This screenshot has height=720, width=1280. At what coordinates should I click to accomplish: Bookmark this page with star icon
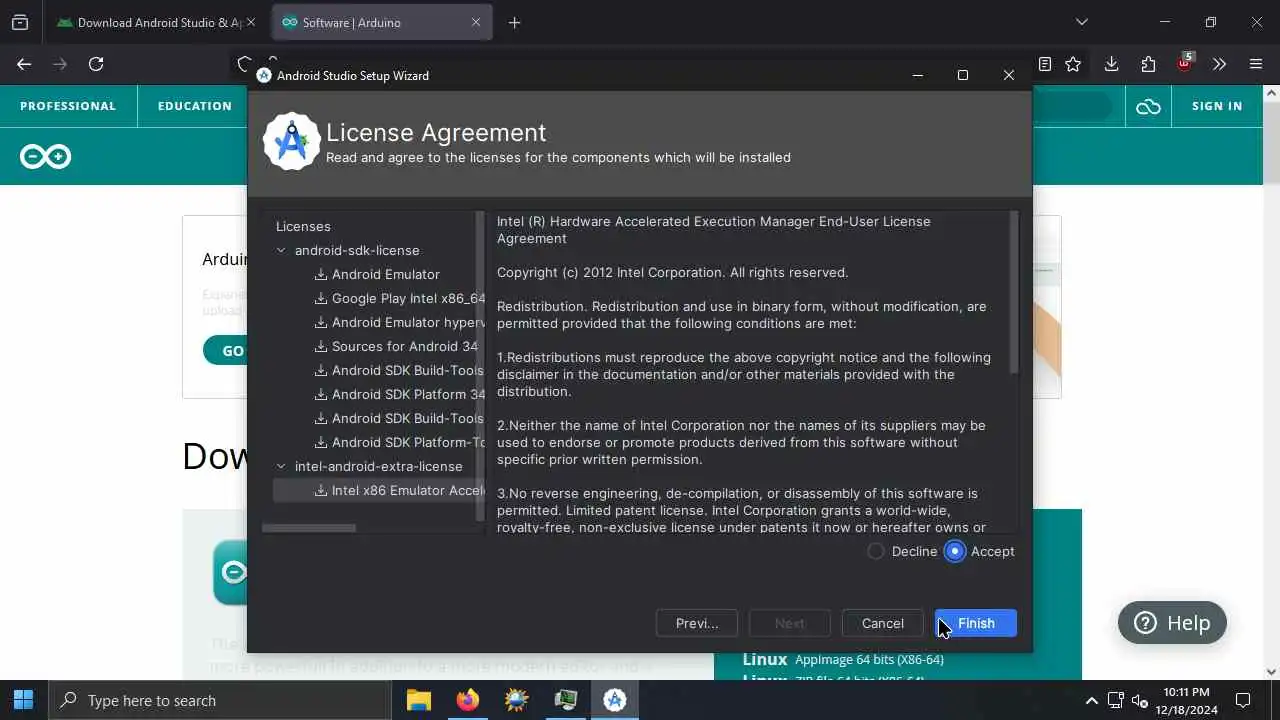point(1073,64)
